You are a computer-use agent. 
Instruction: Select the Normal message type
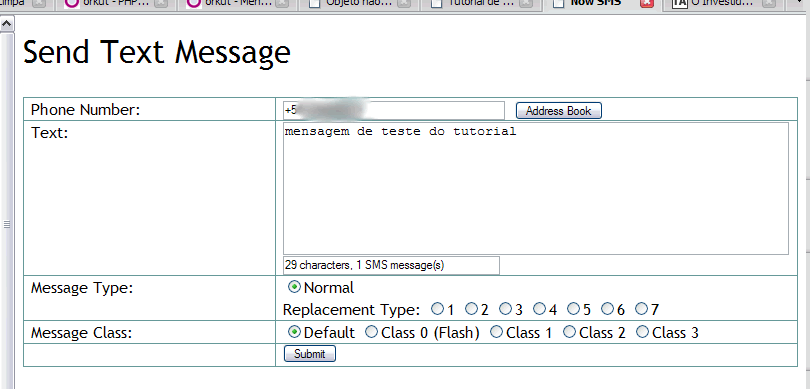[294, 287]
